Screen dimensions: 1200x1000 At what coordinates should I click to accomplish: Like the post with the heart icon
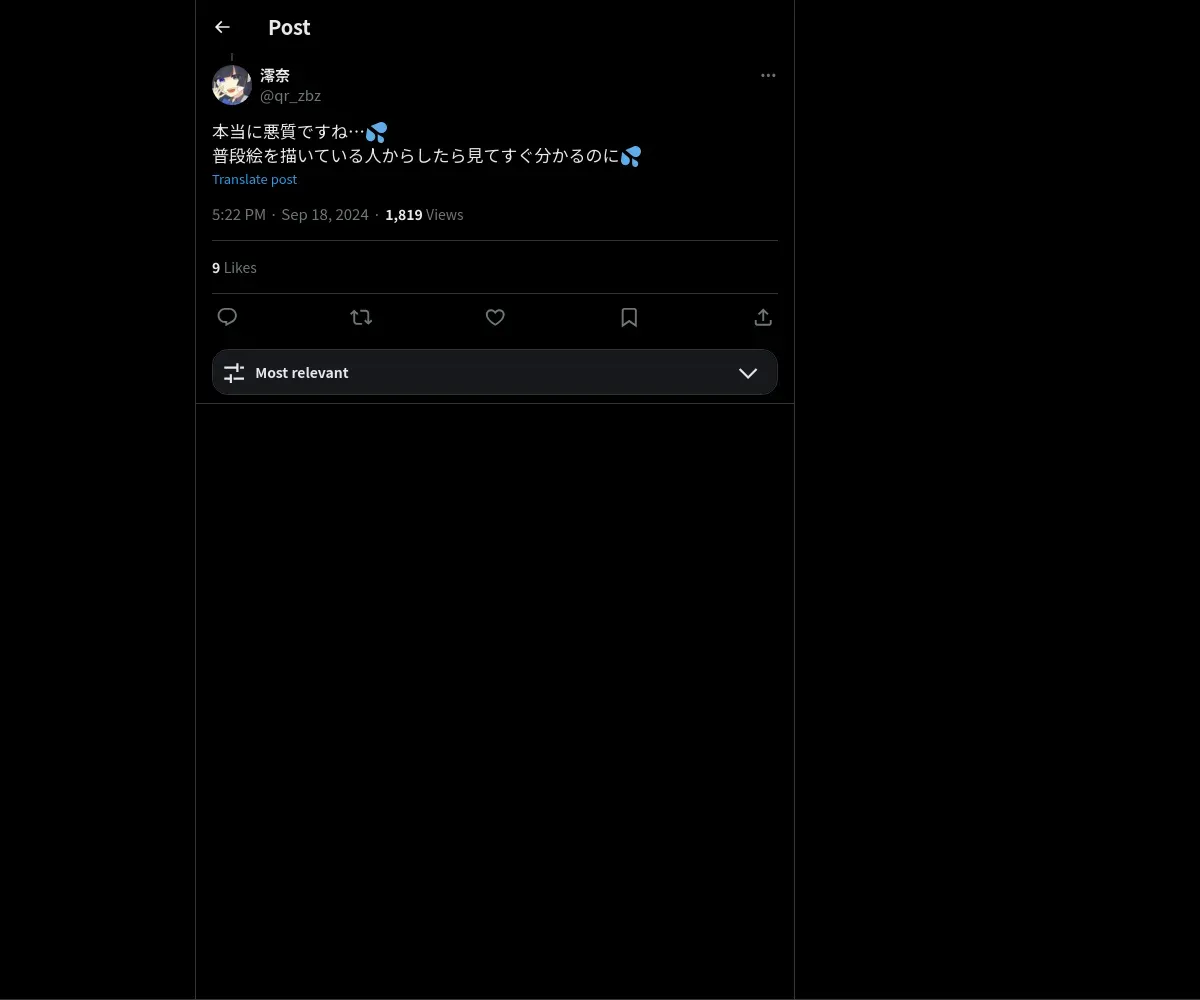point(495,317)
